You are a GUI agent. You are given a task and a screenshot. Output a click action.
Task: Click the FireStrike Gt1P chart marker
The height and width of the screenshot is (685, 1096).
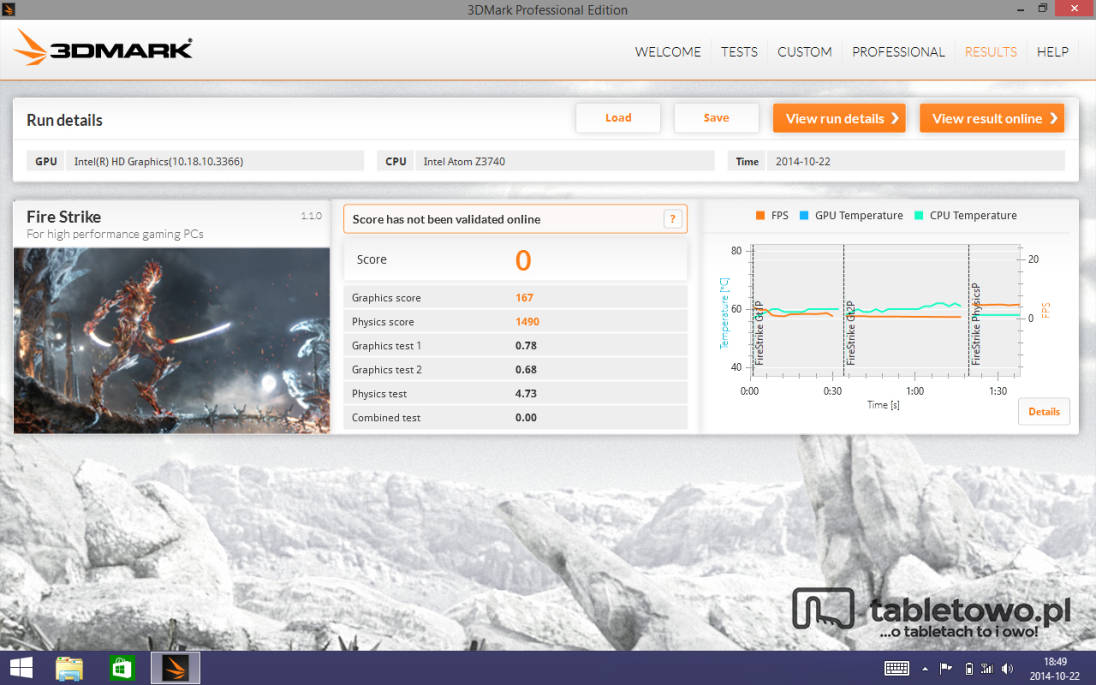[758, 333]
